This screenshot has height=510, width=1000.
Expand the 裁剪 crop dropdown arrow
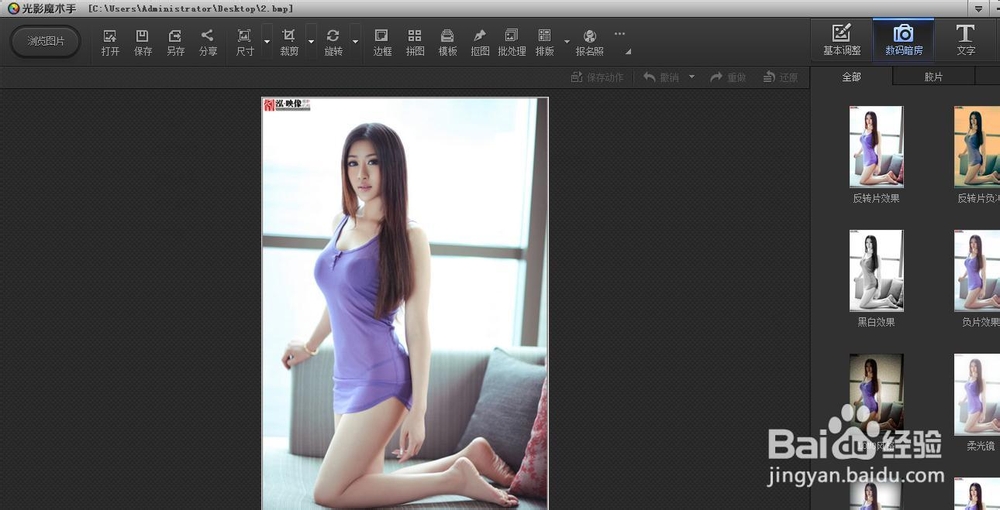pos(311,42)
